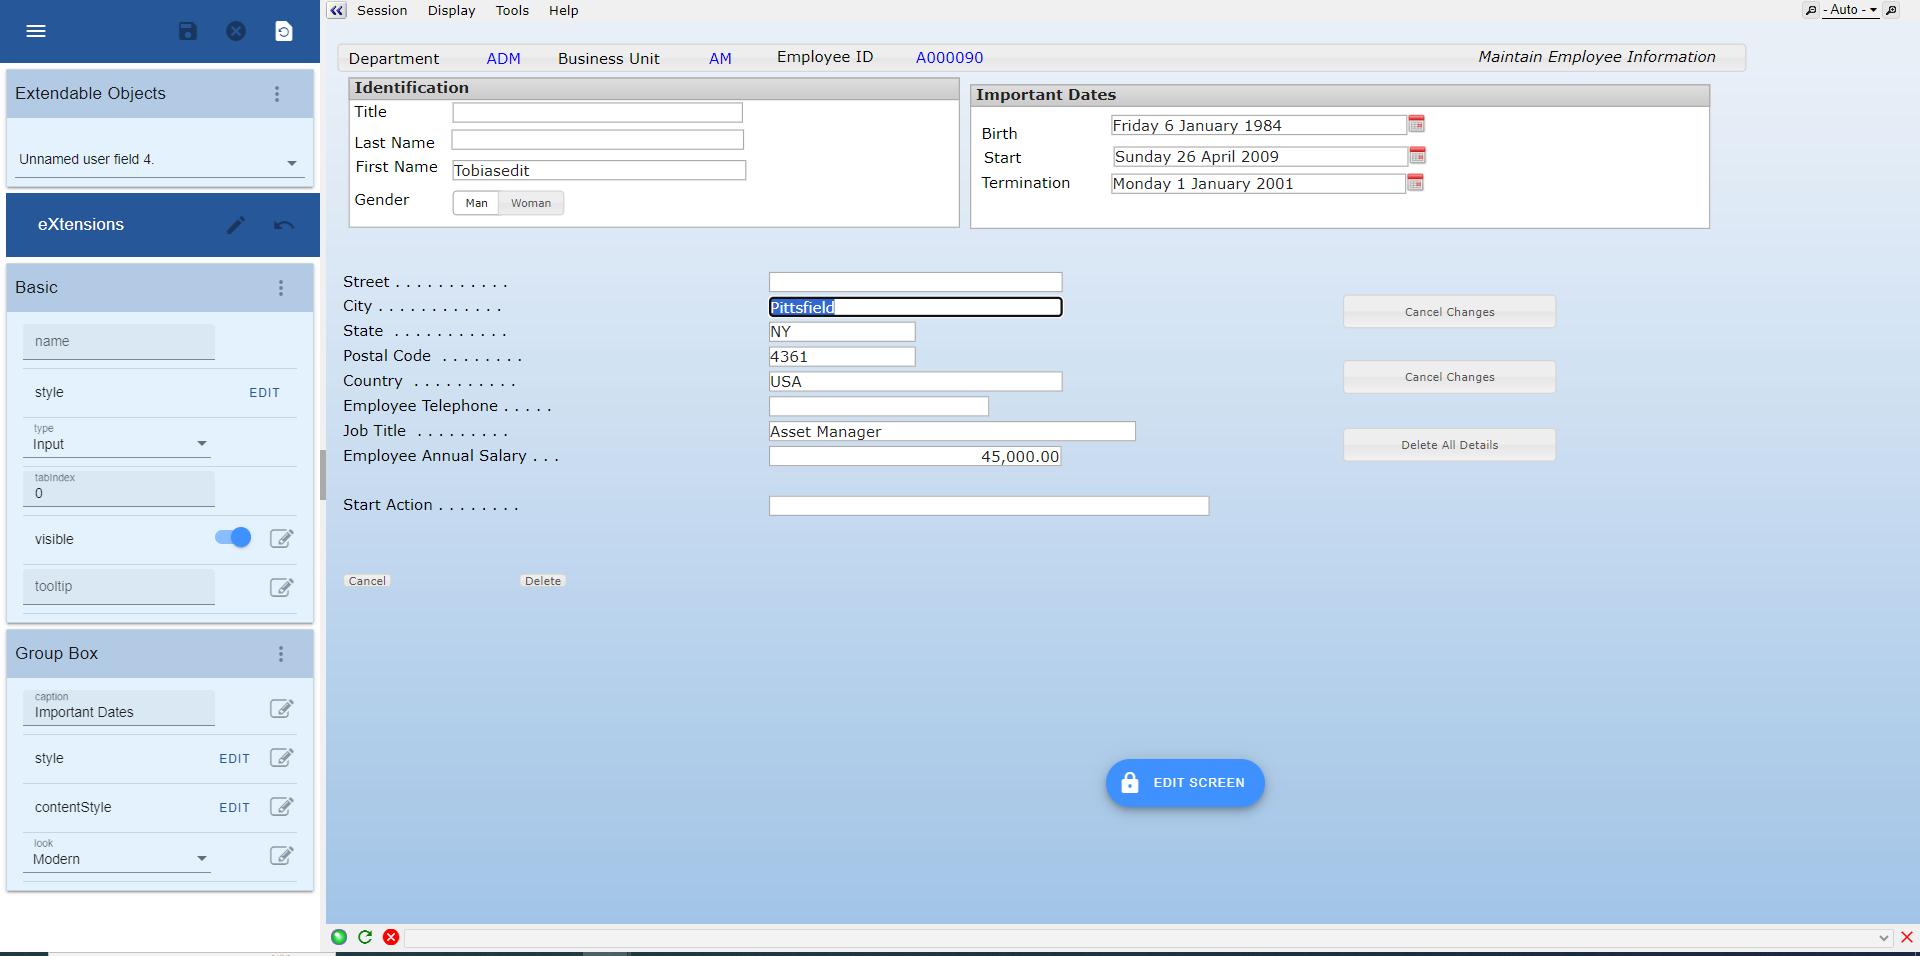The image size is (1920, 956).
Task: Click the eXtensions undo arrow icon
Action: click(284, 225)
